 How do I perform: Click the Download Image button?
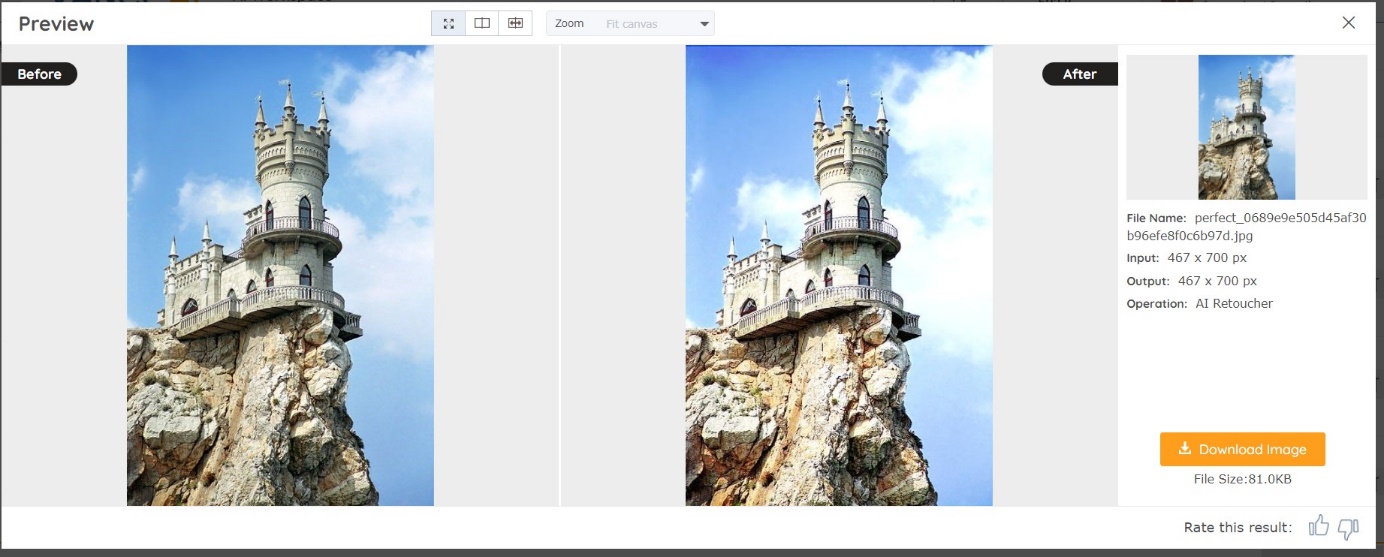click(x=1242, y=449)
